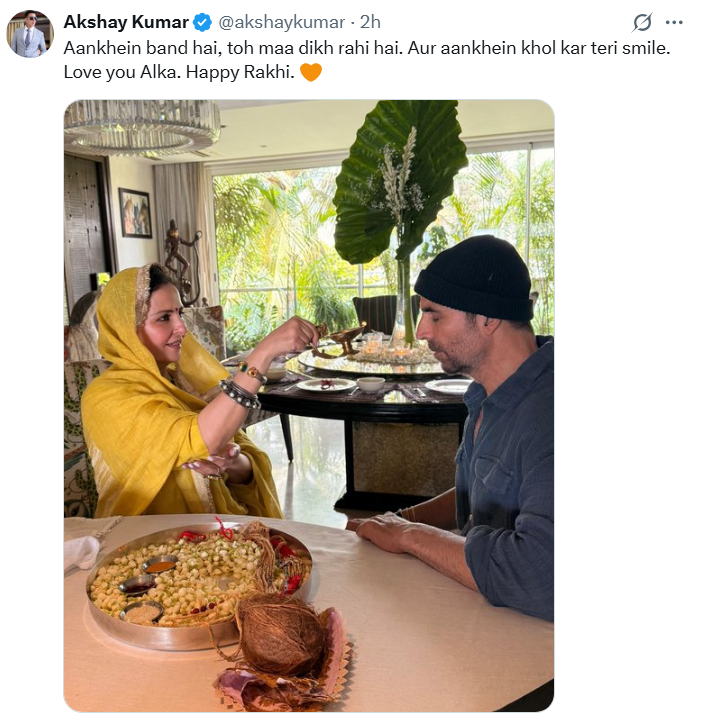This screenshot has height=724, width=701.
Task: Open the three-dot more options menu
Action: pos(674,22)
